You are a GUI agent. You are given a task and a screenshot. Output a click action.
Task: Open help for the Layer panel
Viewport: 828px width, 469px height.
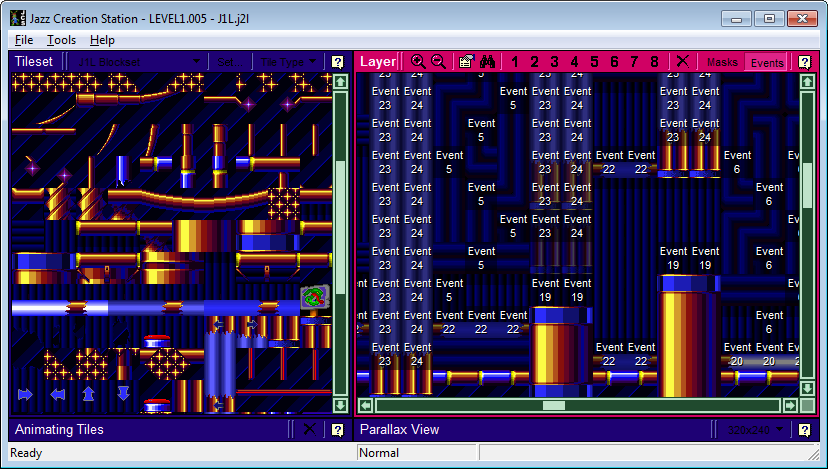tap(804, 62)
